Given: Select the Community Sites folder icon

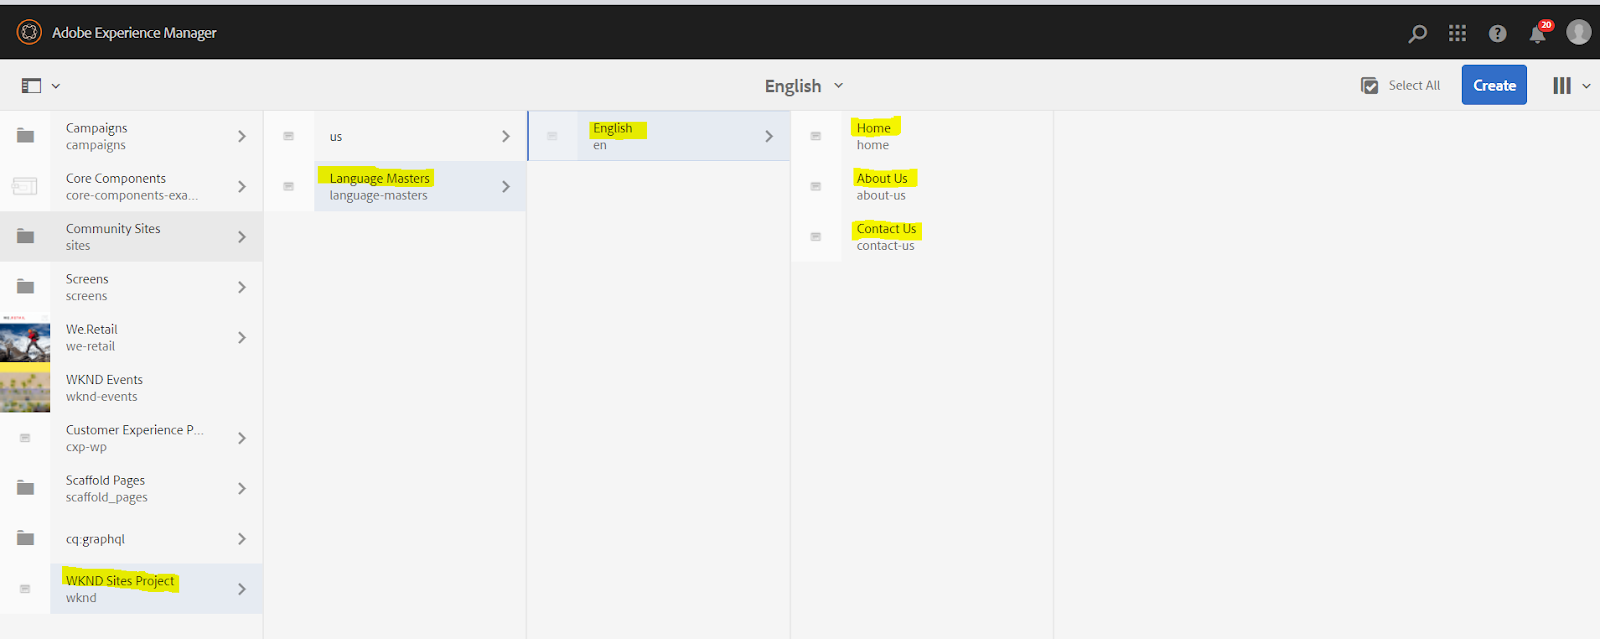Looking at the screenshot, I should click(25, 237).
